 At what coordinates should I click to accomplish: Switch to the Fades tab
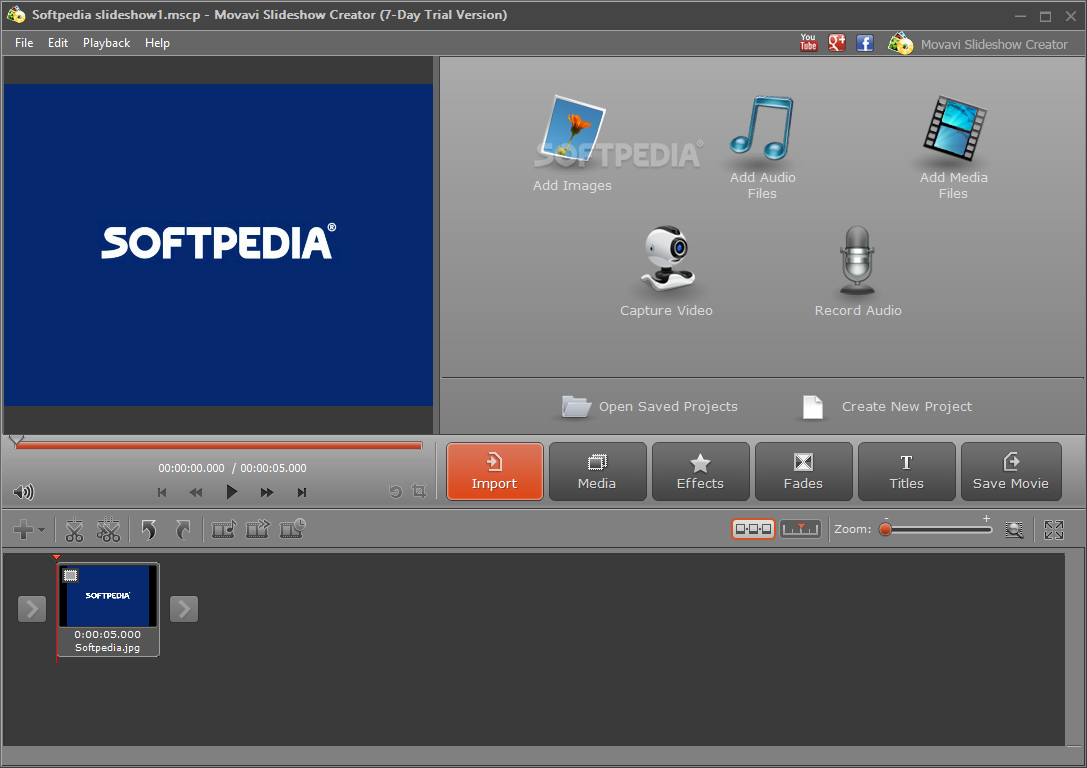point(803,471)
